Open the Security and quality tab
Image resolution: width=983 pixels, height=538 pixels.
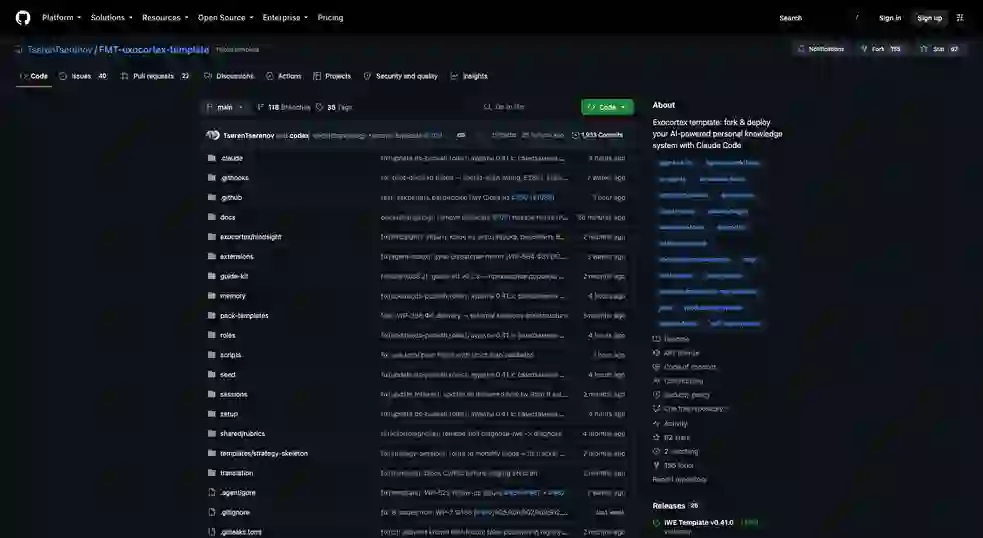pos(401,76)
